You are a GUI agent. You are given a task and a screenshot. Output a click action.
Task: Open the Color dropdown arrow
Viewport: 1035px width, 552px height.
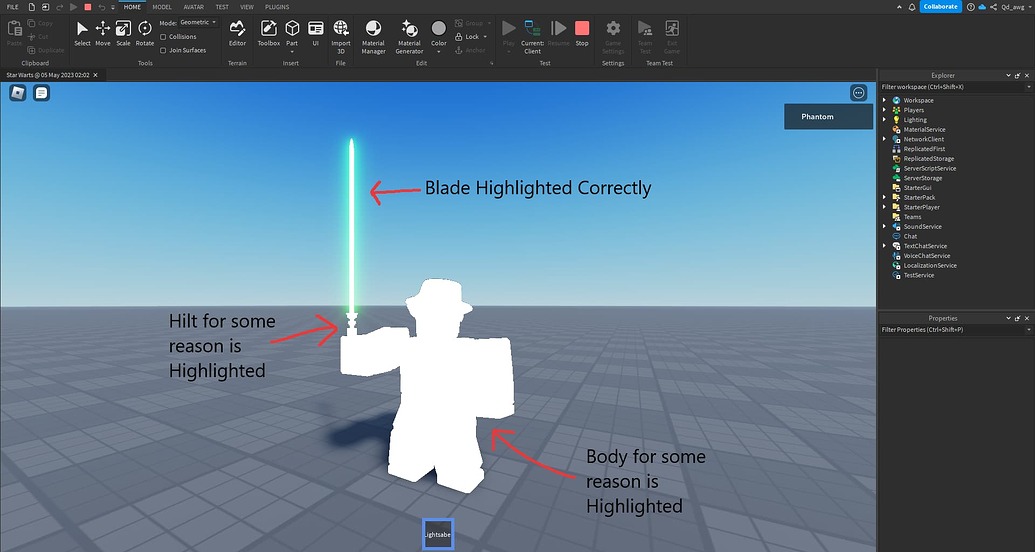point(439,52)
